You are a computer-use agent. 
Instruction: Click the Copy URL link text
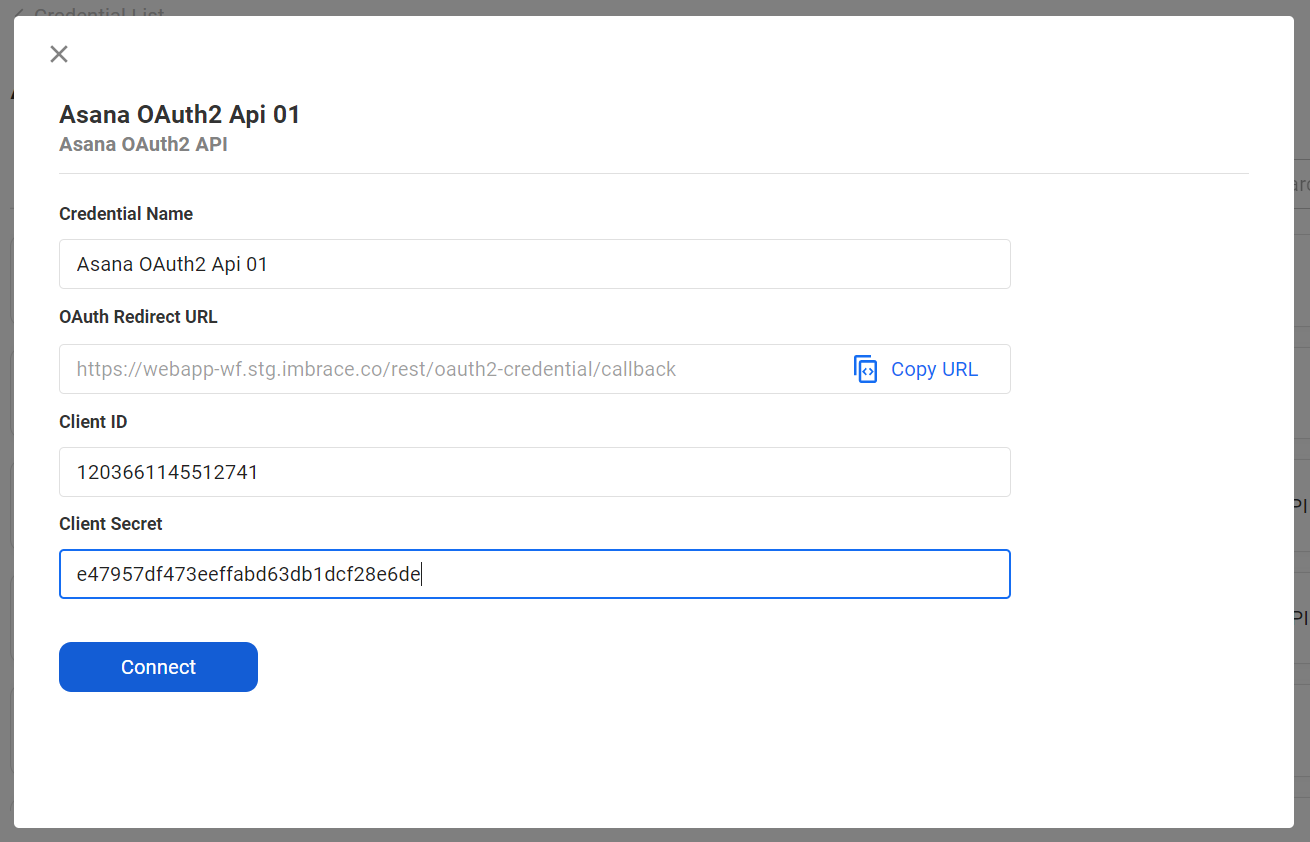click(x=934, y=369)
